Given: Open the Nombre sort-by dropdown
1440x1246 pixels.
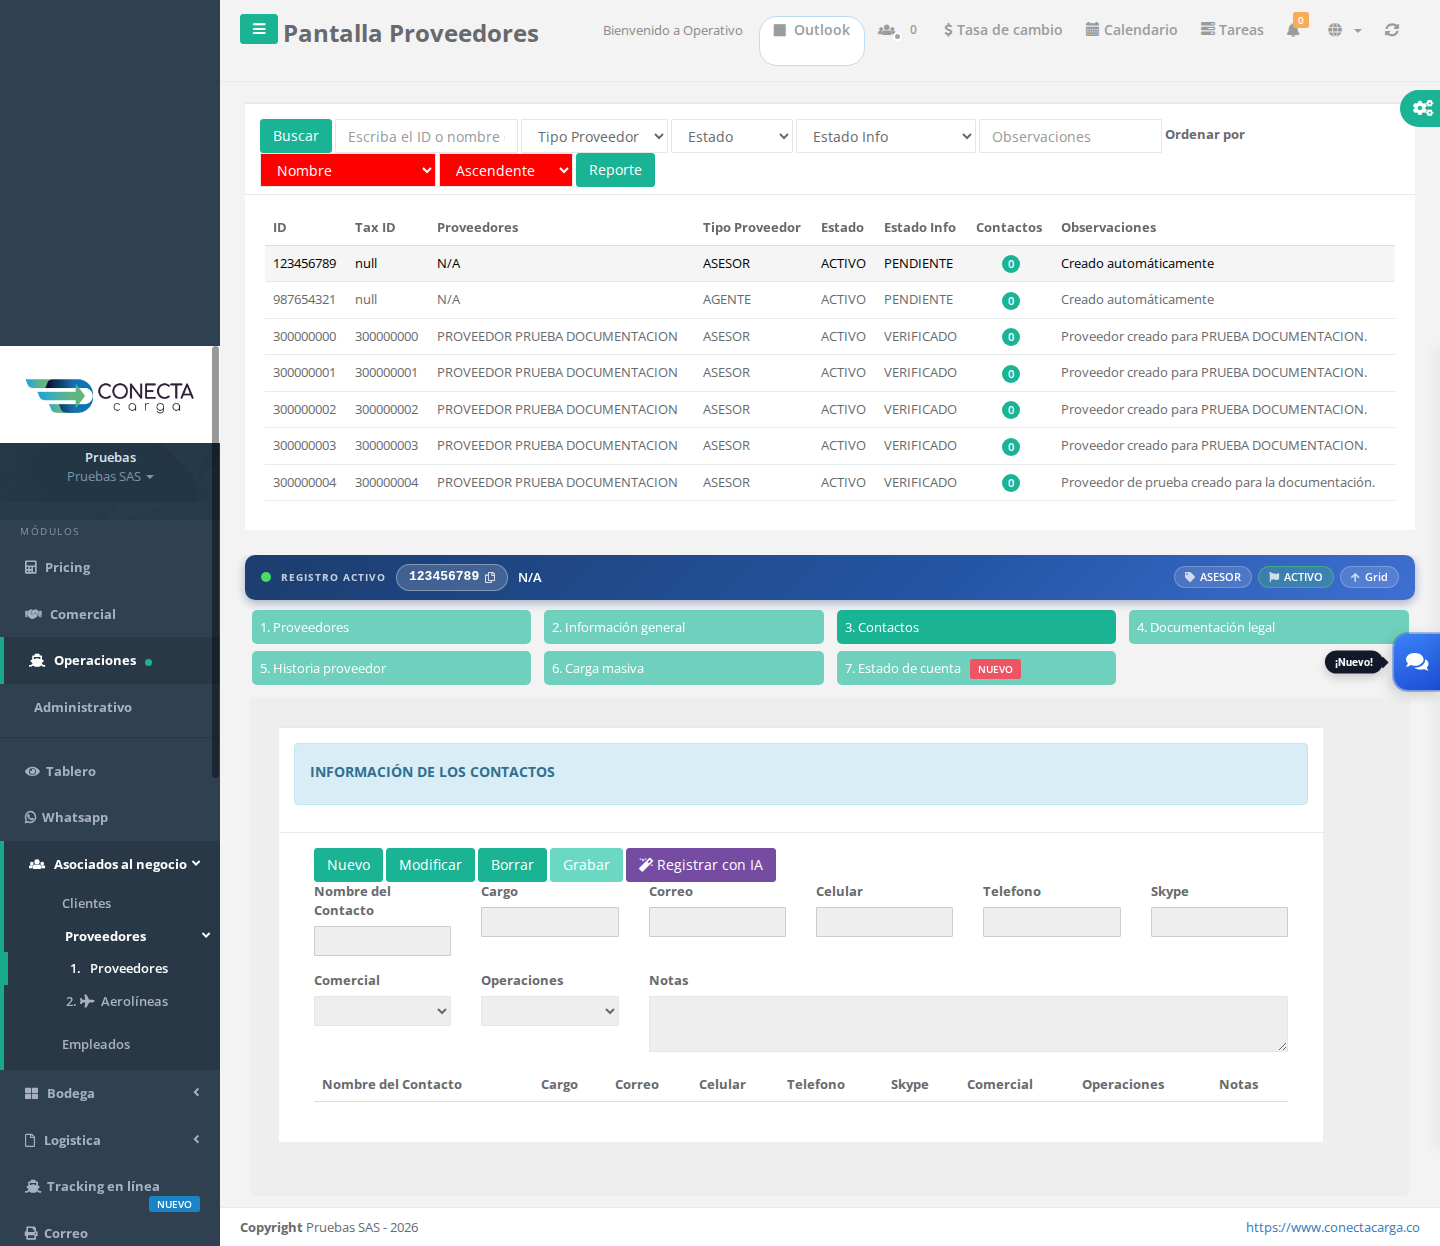Looking at the screenshot, I should [348, 170].
